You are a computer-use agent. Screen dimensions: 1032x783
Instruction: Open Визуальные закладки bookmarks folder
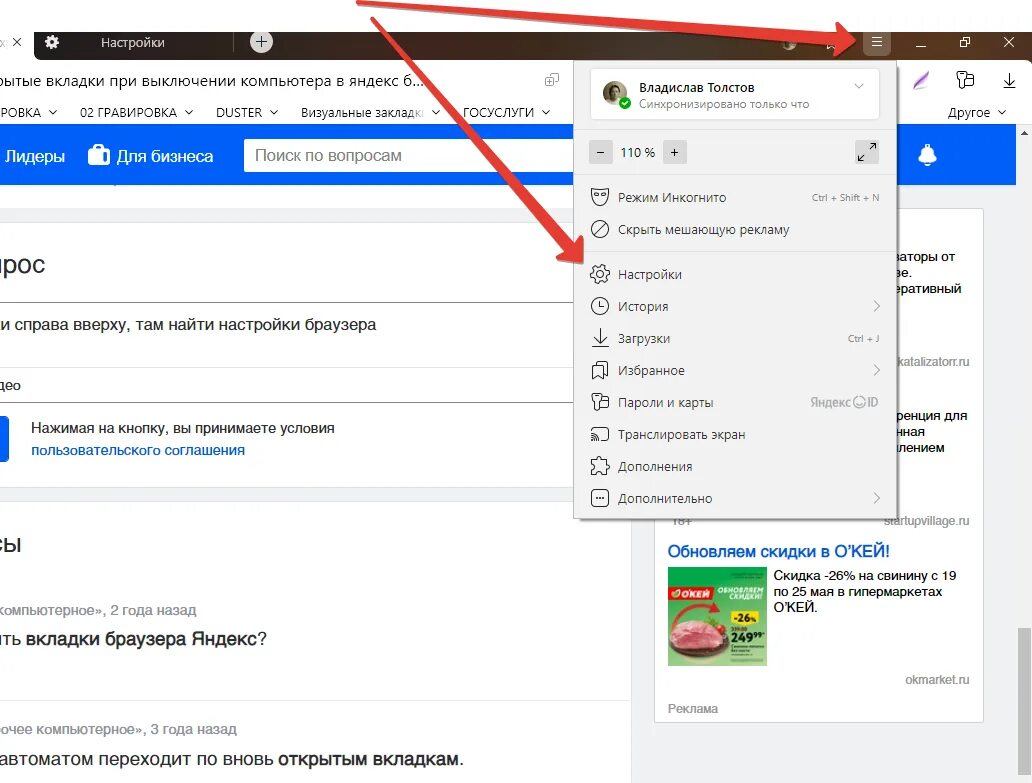[370, 113]
